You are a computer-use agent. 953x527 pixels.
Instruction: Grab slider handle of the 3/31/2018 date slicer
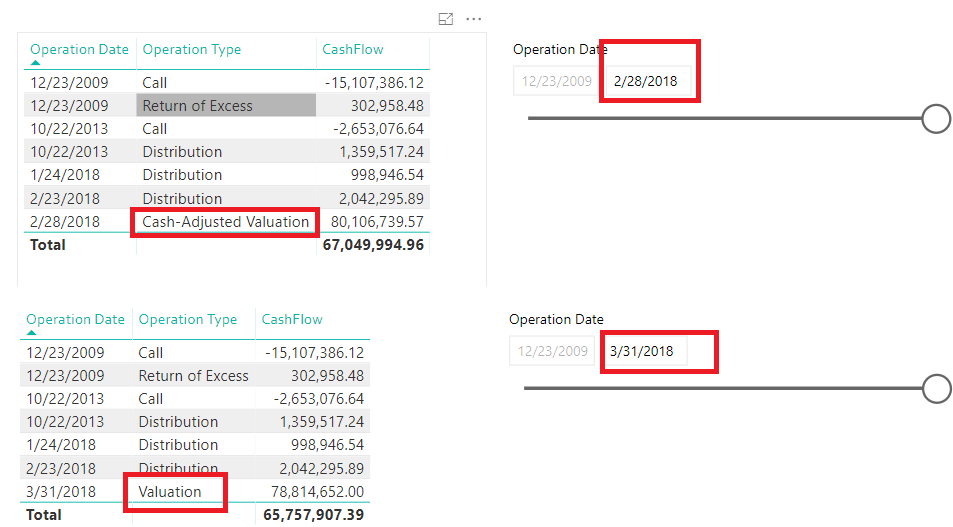(x=937, y=388)
